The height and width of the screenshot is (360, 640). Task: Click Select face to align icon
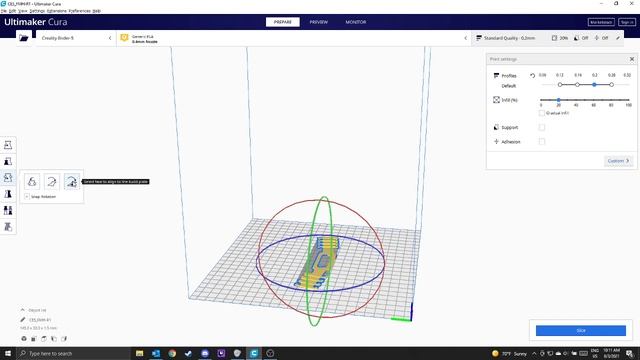click(71, 182)
